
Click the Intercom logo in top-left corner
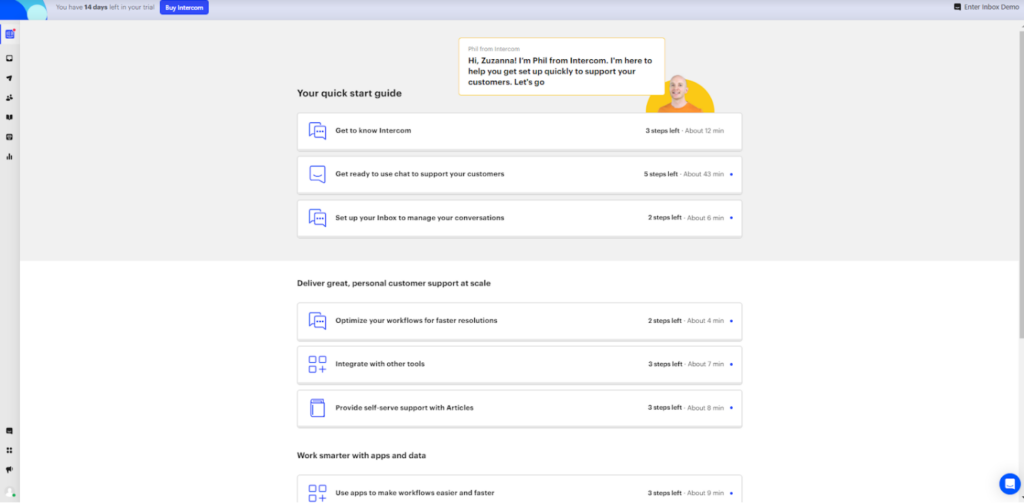(25, 8)
